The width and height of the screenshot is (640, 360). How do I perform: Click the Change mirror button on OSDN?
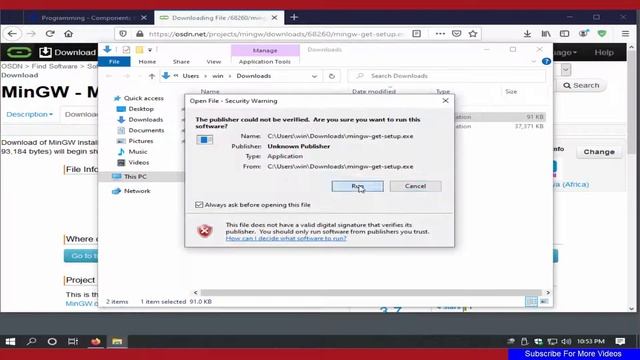pyautogui.click(x=599, y=152)
